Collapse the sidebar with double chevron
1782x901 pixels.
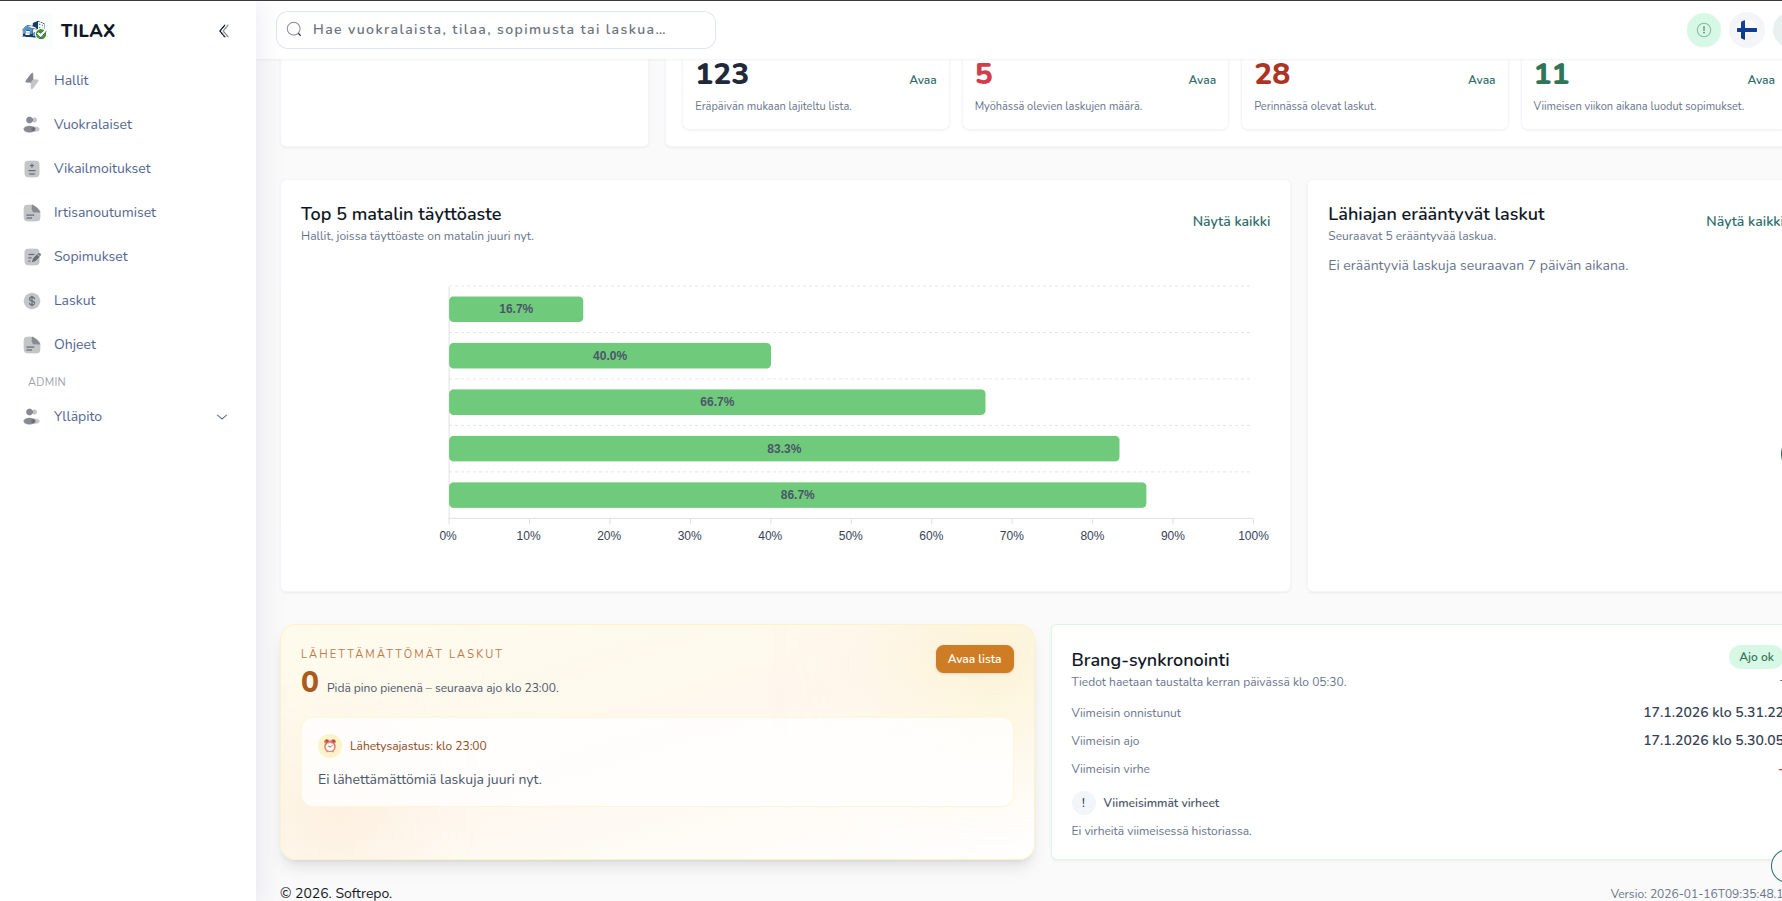point(223,31)
